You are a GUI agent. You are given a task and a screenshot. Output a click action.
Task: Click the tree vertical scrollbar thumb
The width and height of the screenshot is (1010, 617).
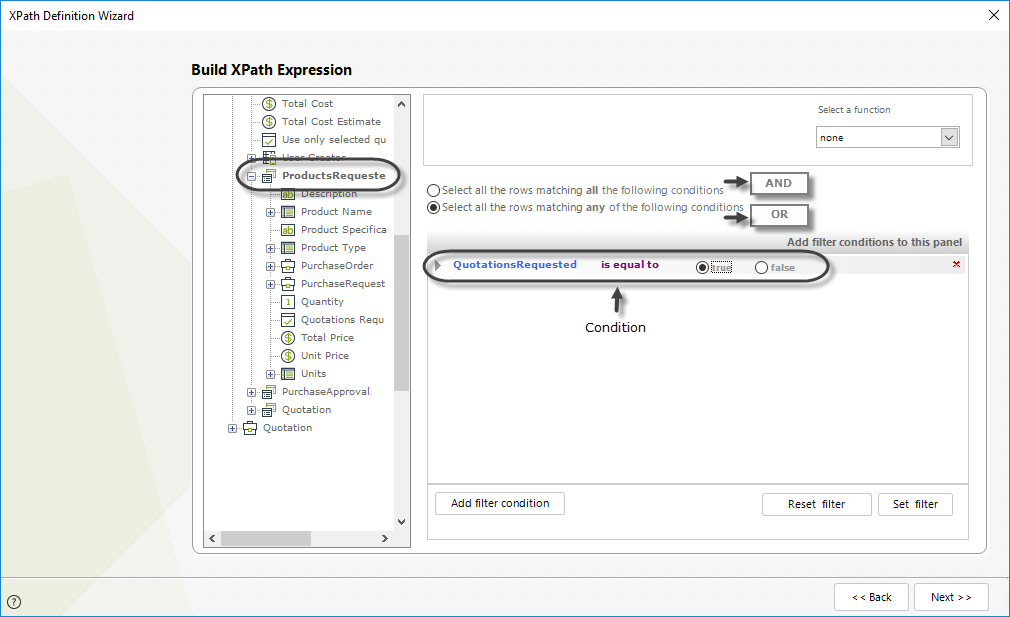401,313
